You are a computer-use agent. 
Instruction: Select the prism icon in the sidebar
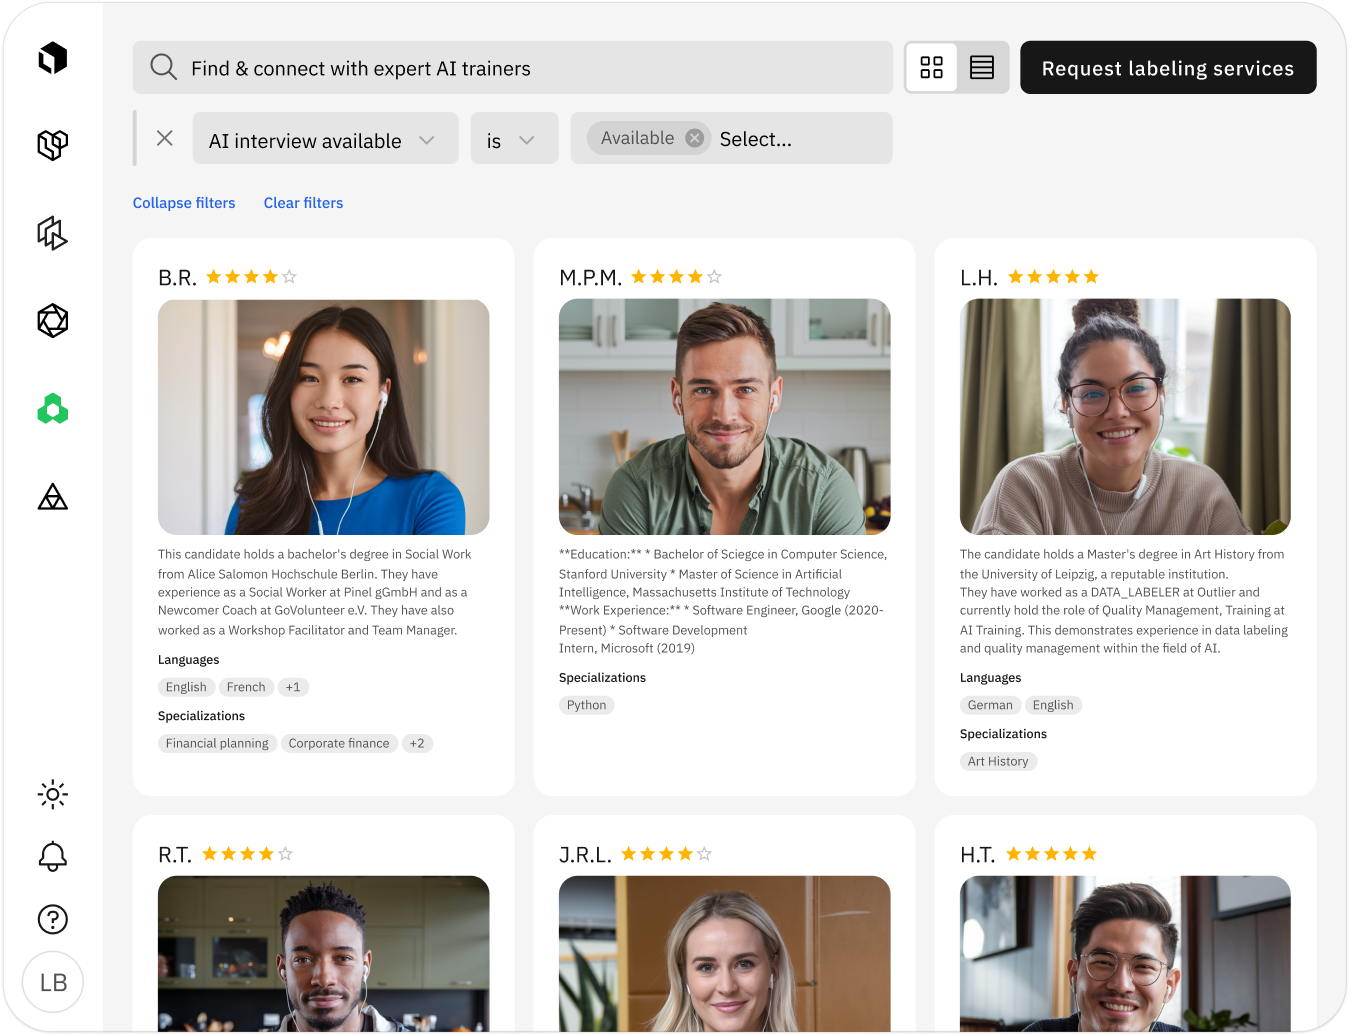52,497
